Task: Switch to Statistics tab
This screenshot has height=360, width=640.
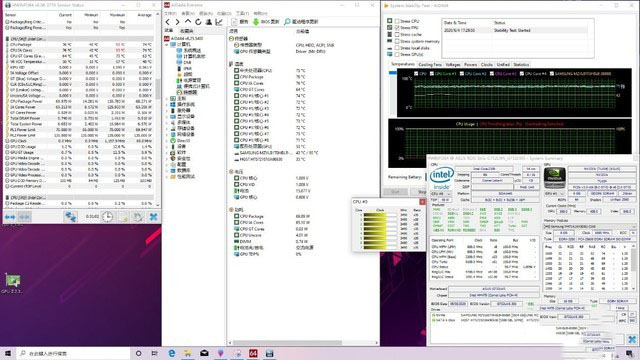Action: pyautogui.click(x=521, y=64)
